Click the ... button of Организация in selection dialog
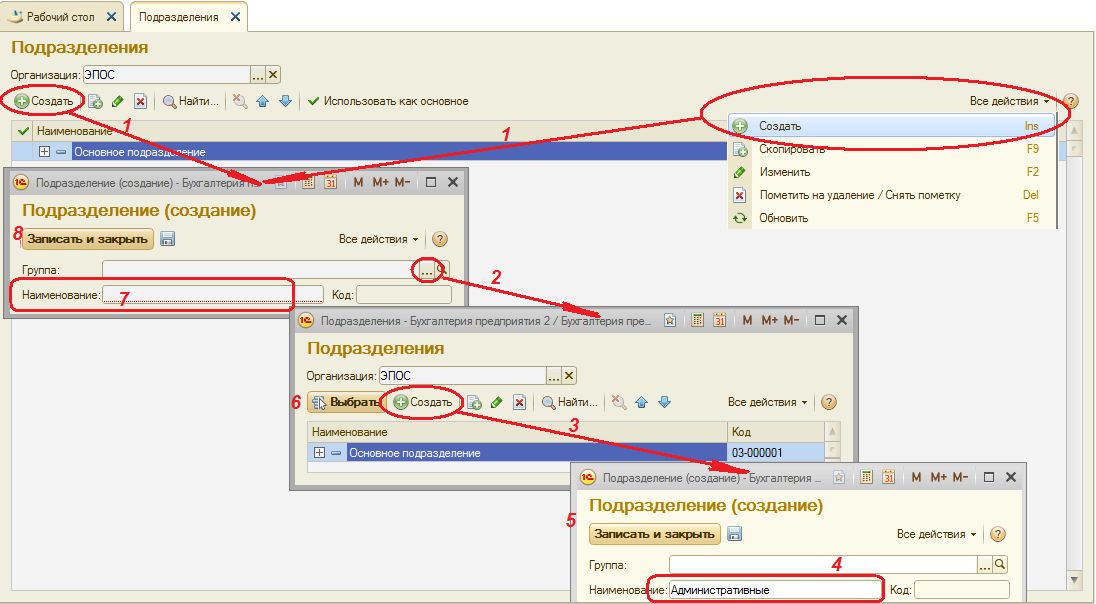The image size is (1096, 604). click(554, 376)
